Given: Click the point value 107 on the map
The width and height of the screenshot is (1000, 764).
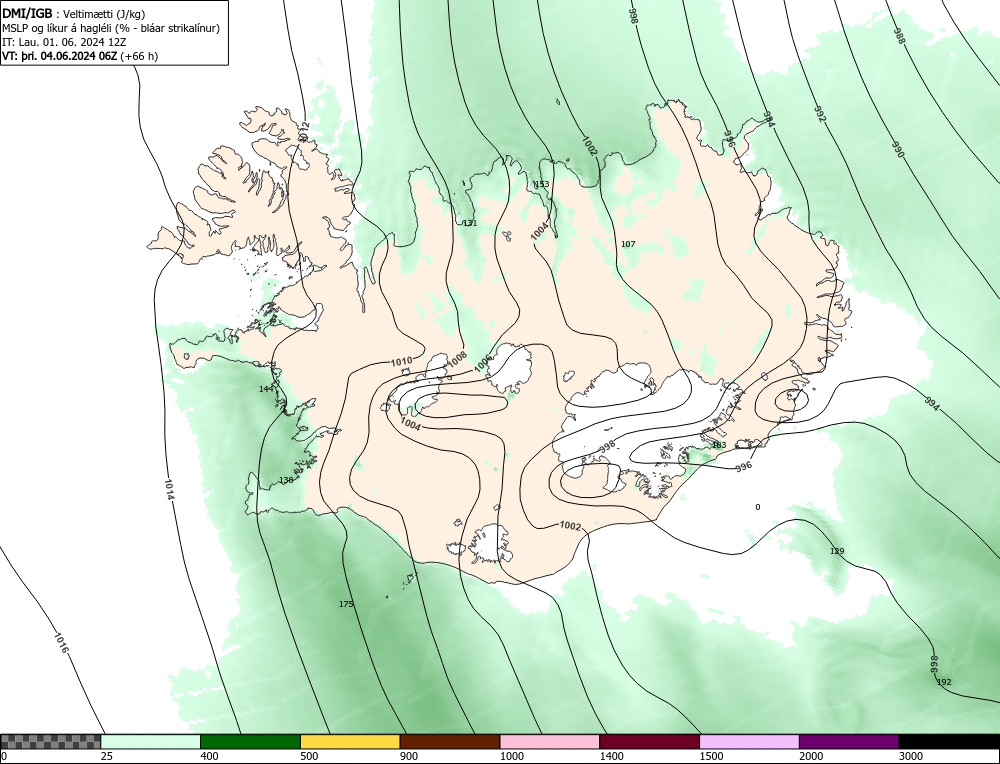Looking at the screenshot, I should click(628, 244).
